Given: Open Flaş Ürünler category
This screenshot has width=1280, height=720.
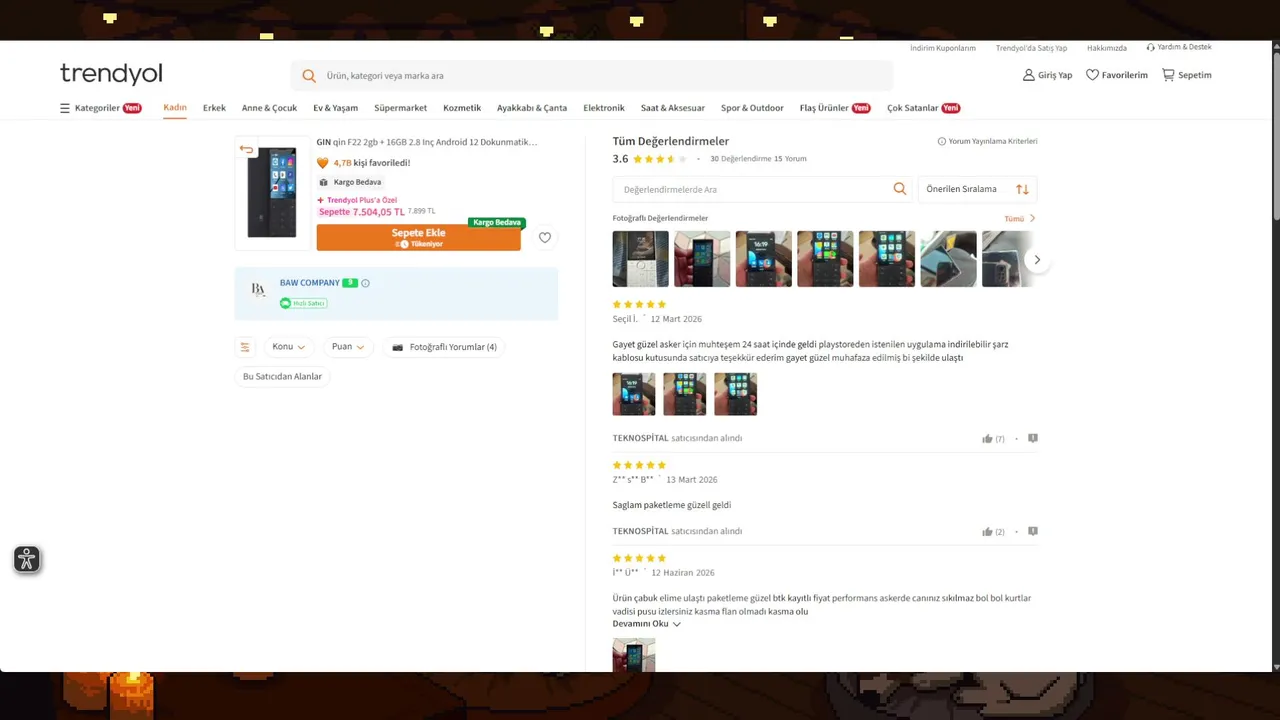Looking at the screenshot, I should click(835, 108).
